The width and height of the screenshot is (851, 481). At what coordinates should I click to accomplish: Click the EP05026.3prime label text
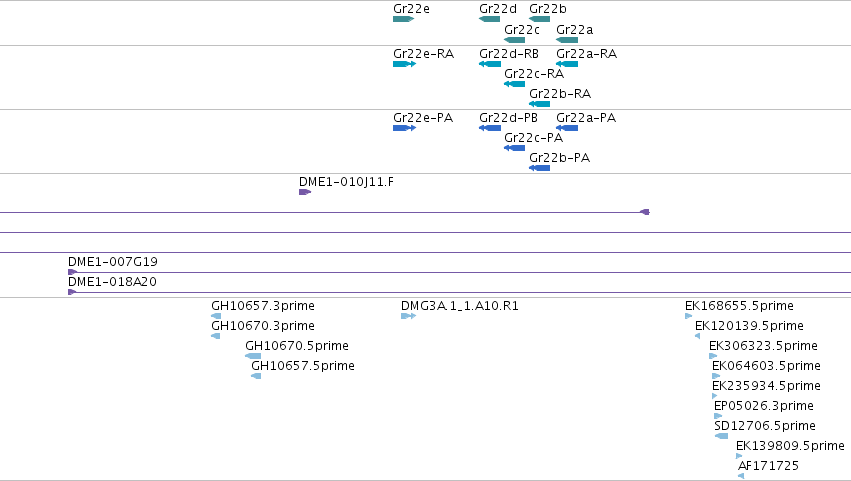pos(764,406)
